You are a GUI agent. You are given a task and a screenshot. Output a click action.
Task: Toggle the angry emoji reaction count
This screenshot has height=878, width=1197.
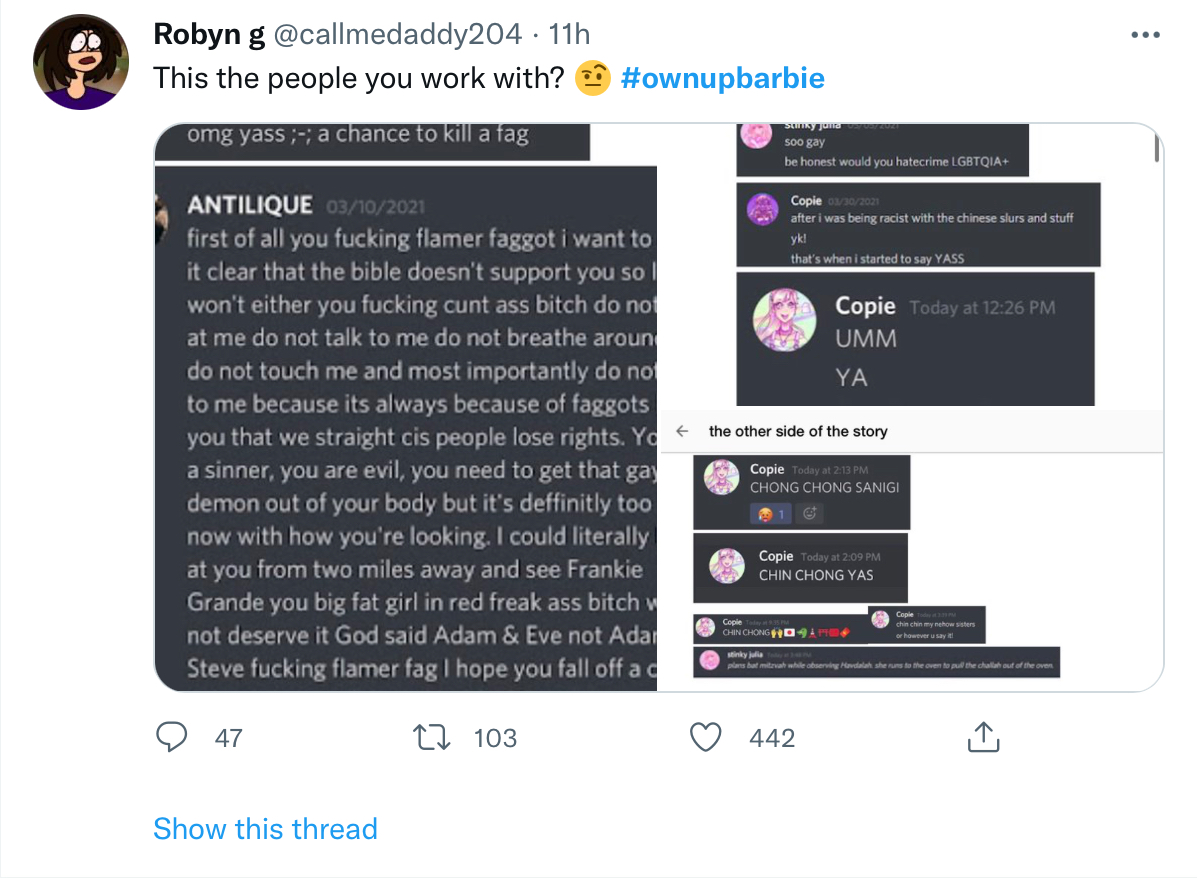pos(770,514)
